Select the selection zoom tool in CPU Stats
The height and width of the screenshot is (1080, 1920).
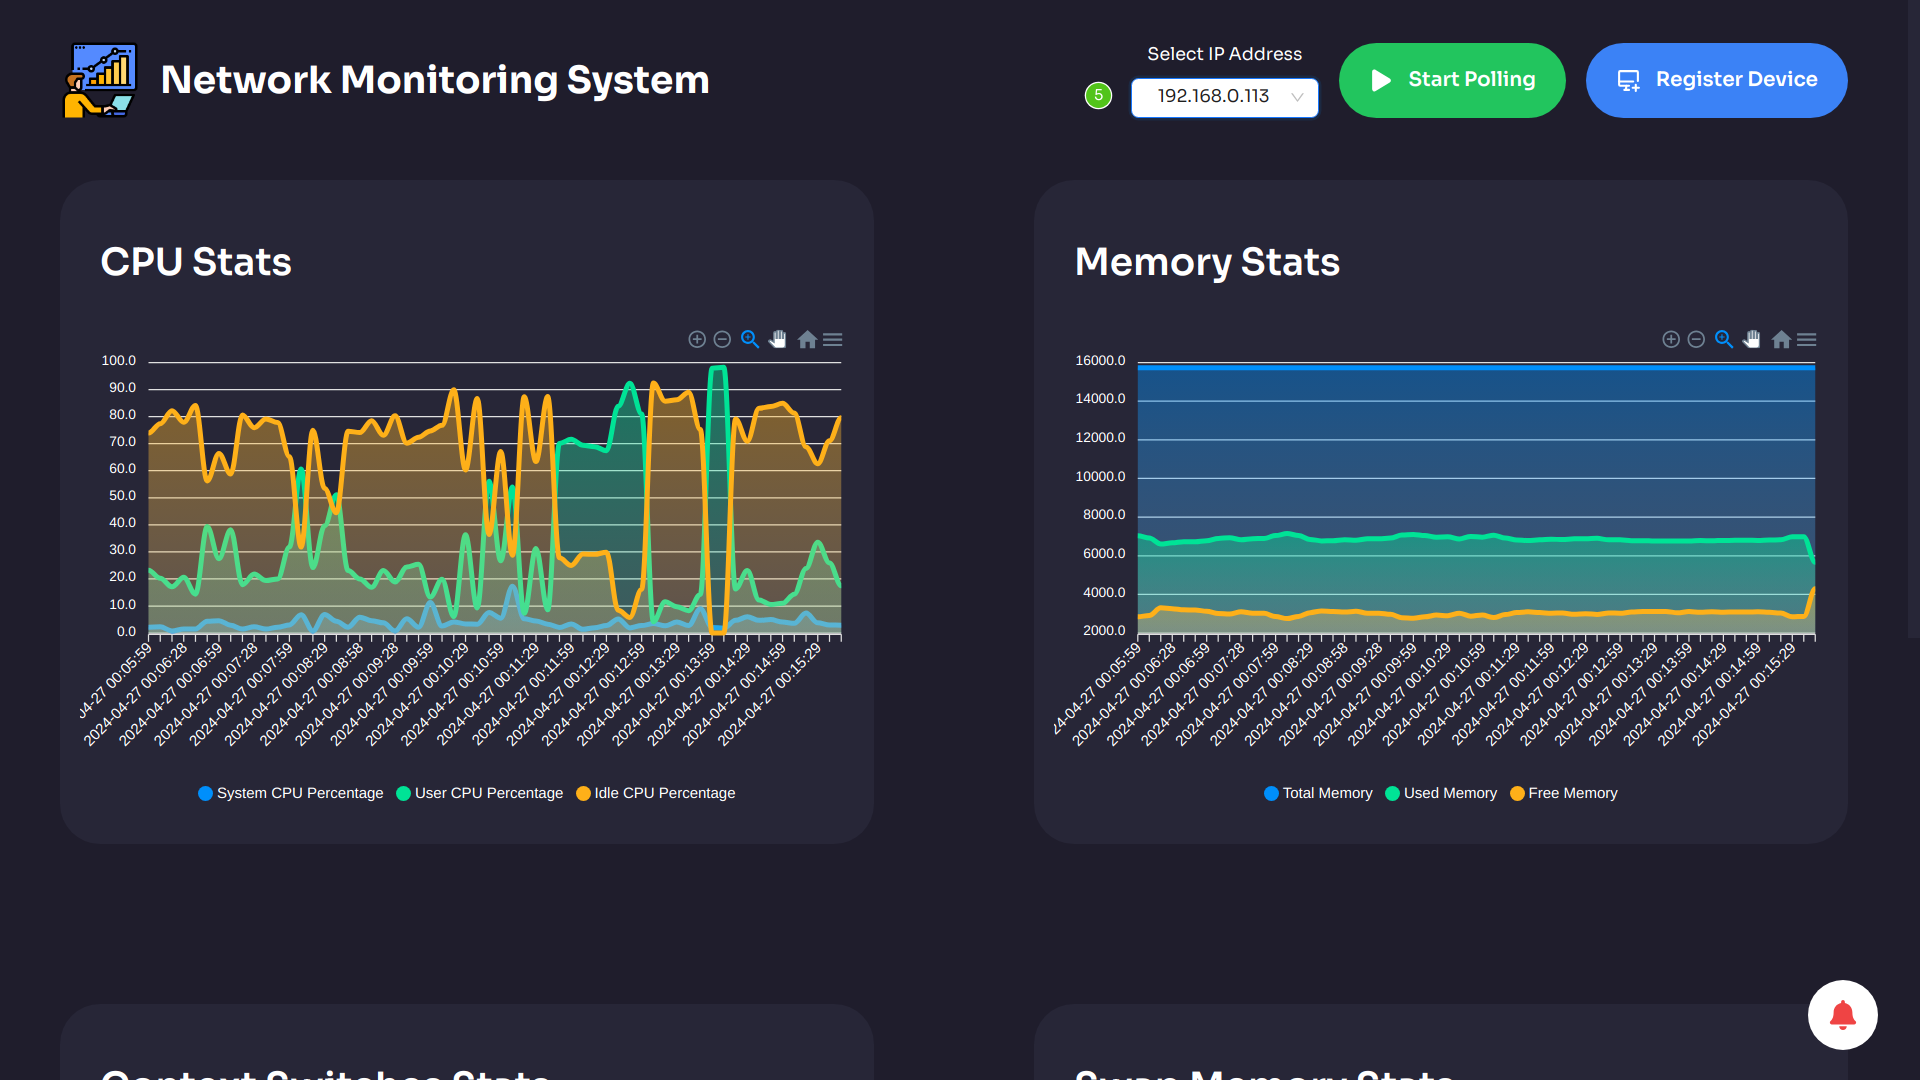tap(750, 340)
